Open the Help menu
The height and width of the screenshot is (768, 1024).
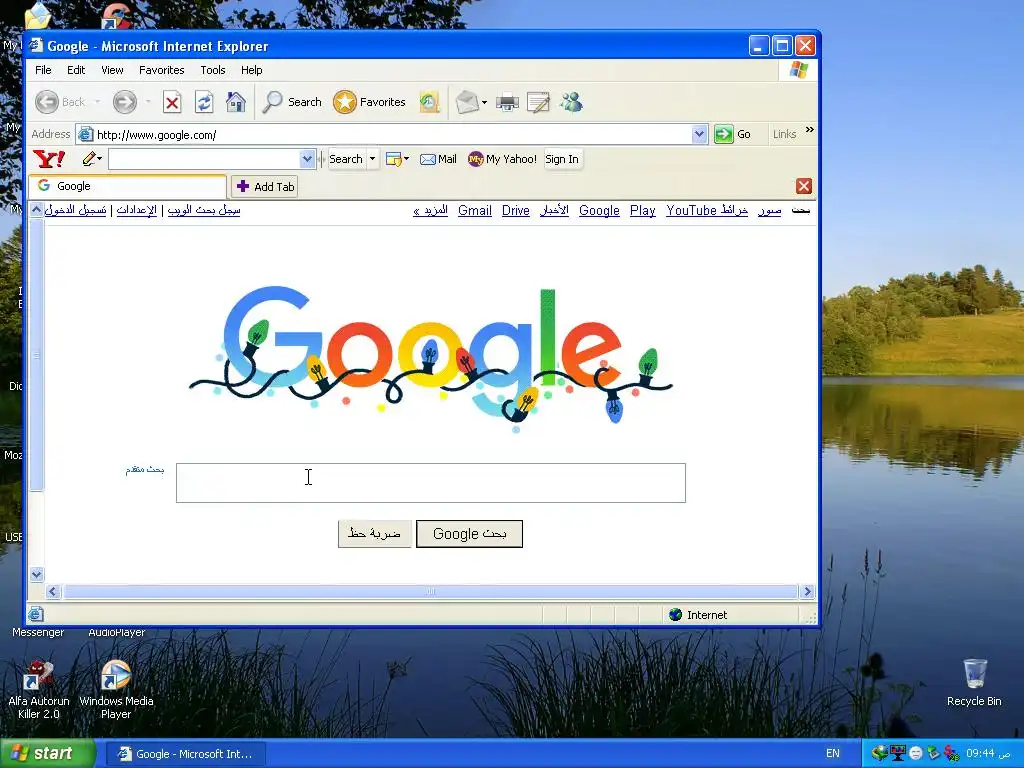click(251, 70)
